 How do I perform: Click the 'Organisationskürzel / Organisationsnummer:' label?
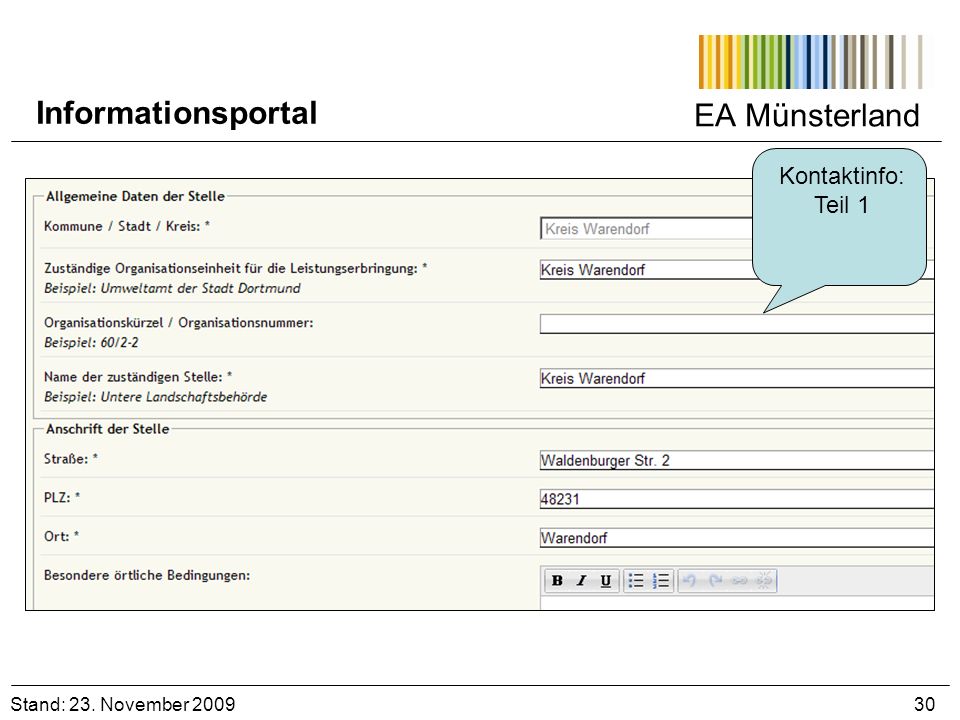click(178, 323)
